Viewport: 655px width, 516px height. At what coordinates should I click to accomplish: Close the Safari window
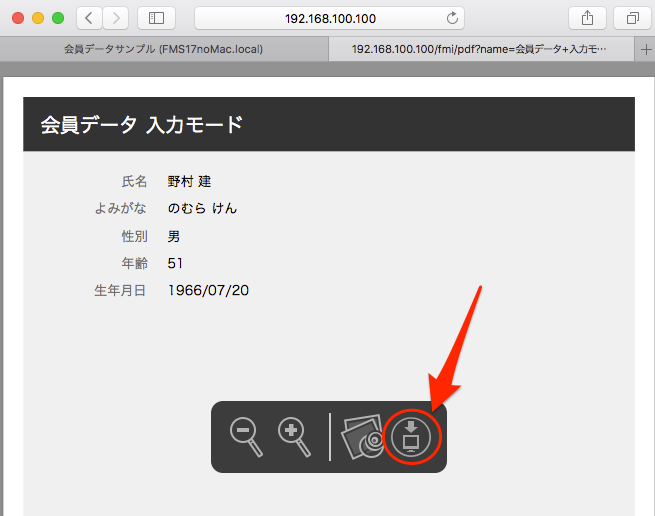pos(18,18)
